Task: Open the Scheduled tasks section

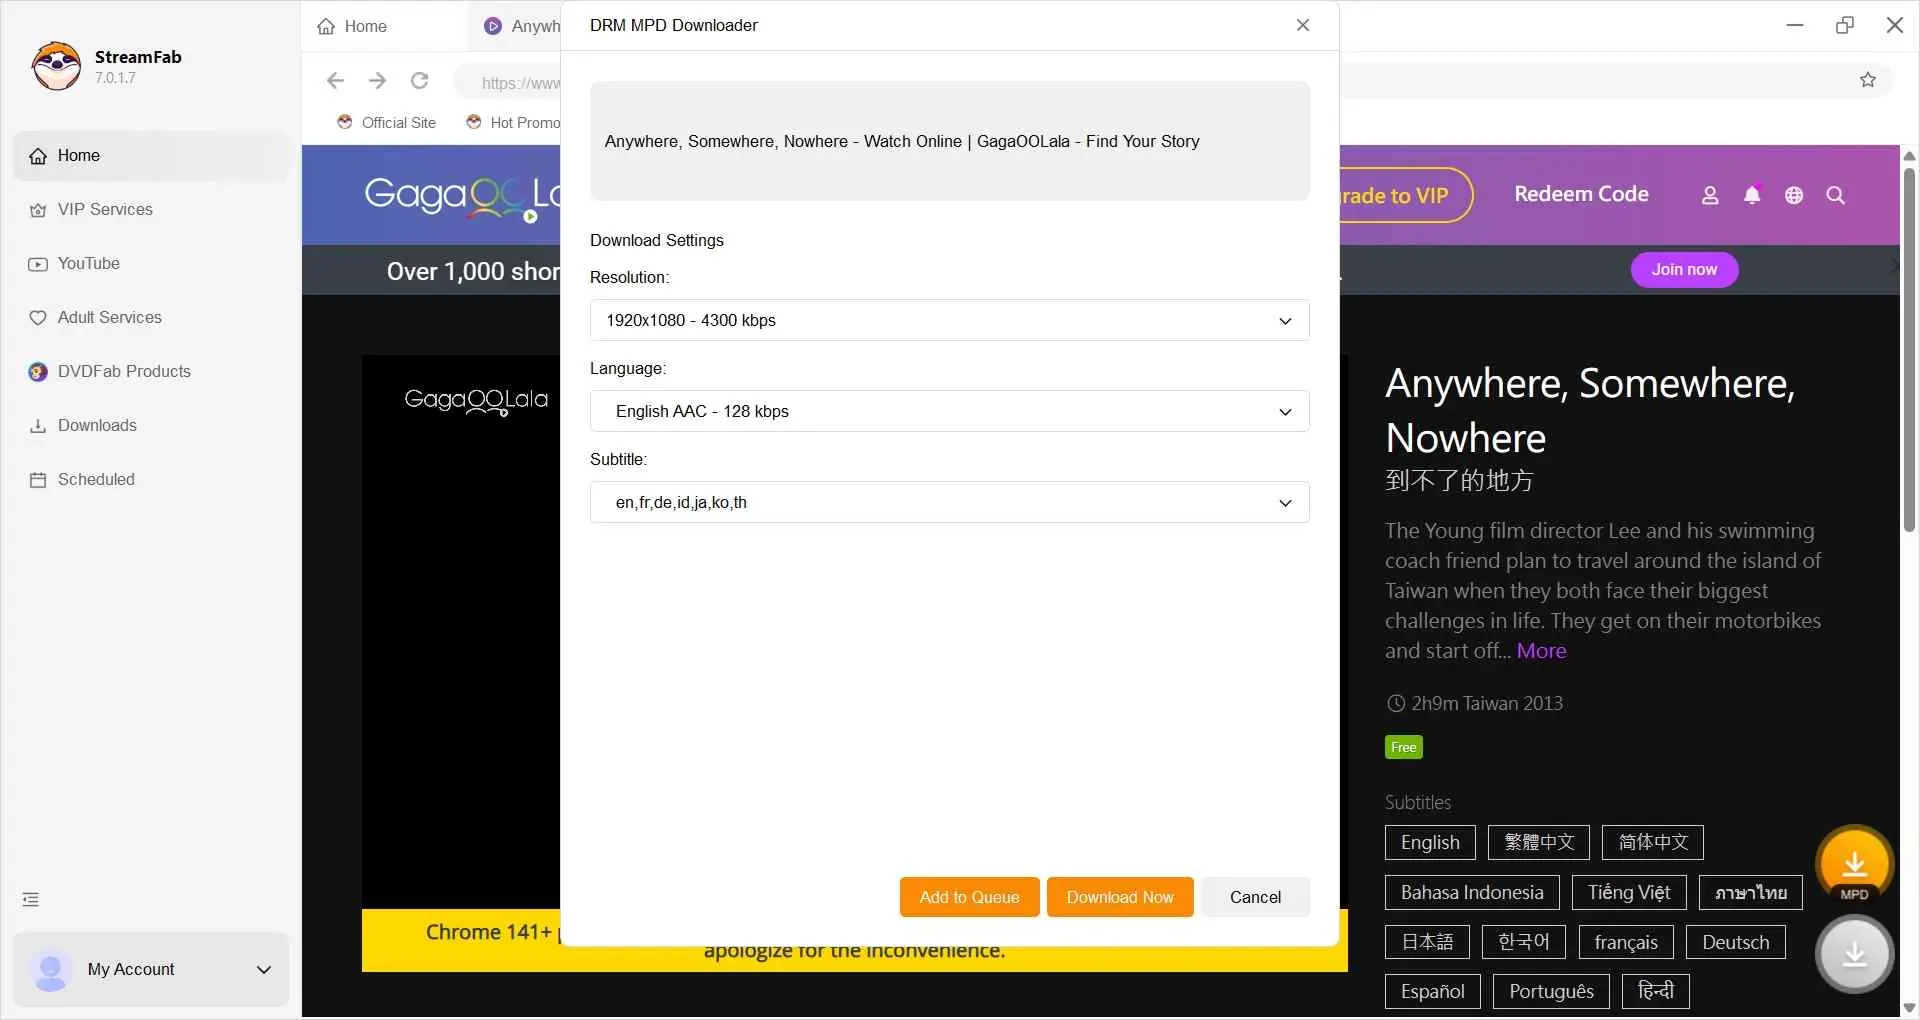Action: (x=150, y=480)
